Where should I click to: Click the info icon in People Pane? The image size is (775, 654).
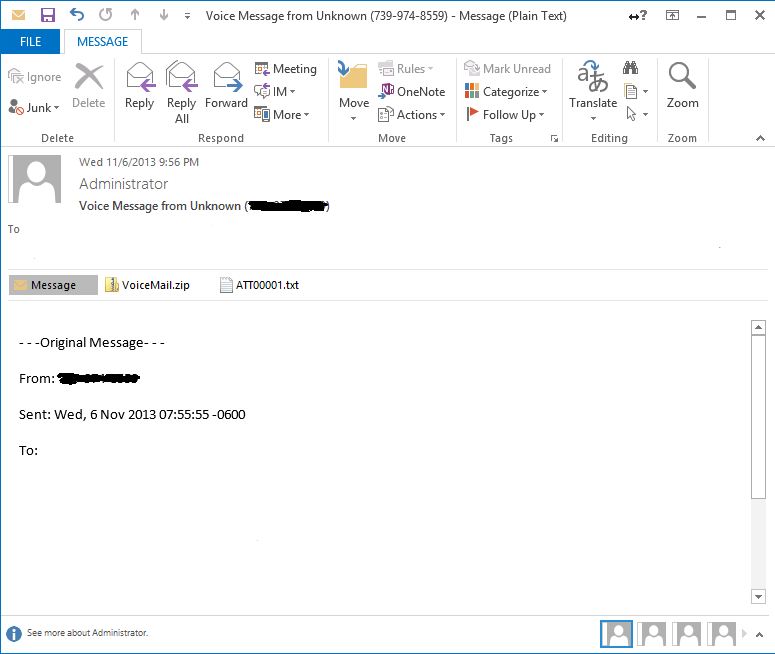(x=14, y=634)
